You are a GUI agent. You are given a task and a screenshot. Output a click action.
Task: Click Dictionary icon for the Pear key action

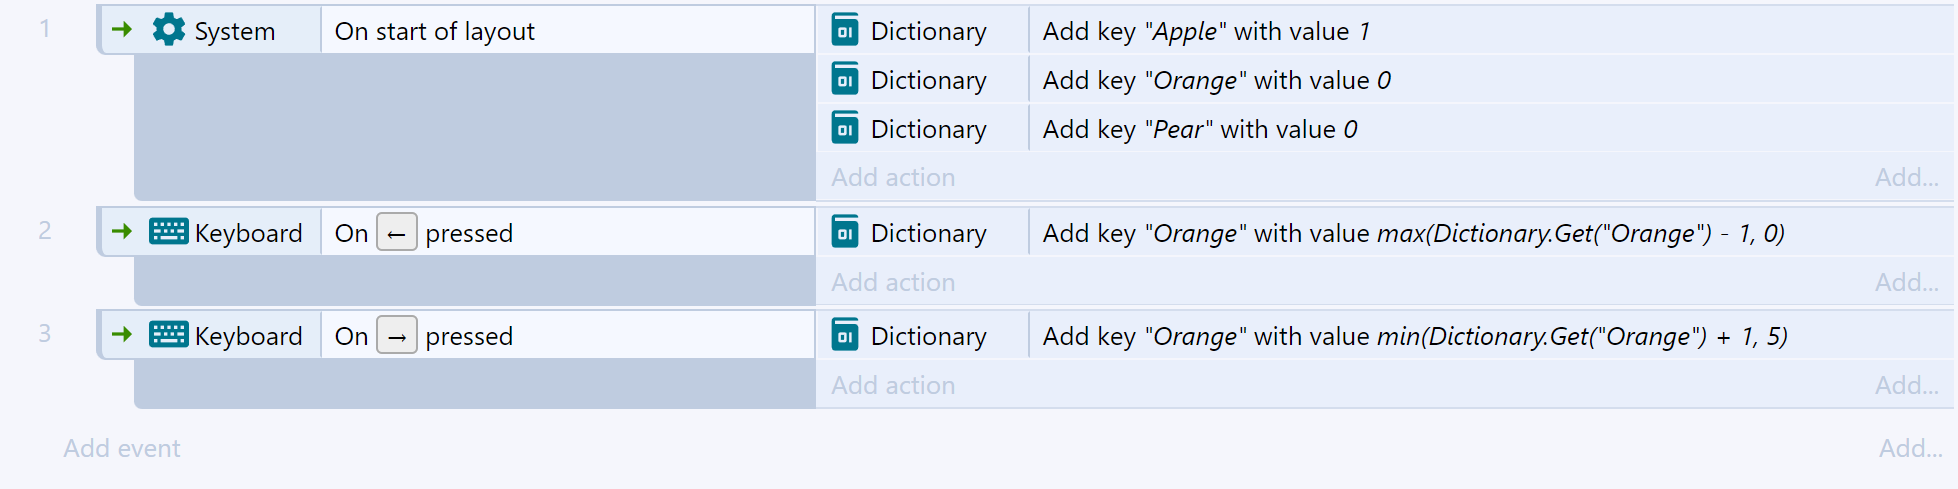(x=845, y=128)
